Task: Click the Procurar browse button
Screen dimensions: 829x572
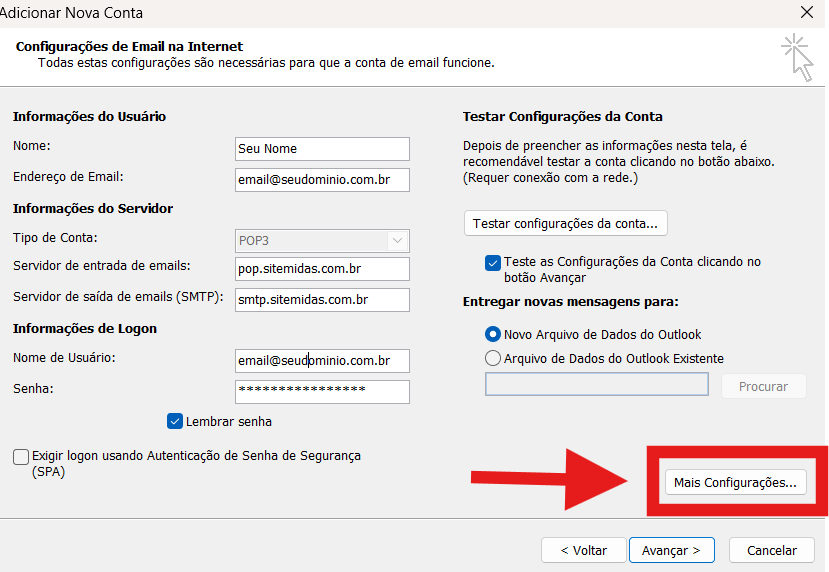Action: coord(763,386)
